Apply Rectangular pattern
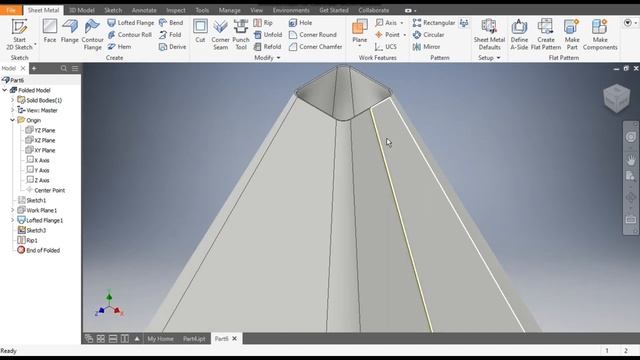The width and height of the screenshot is (640, 360). tap(434, 23)
